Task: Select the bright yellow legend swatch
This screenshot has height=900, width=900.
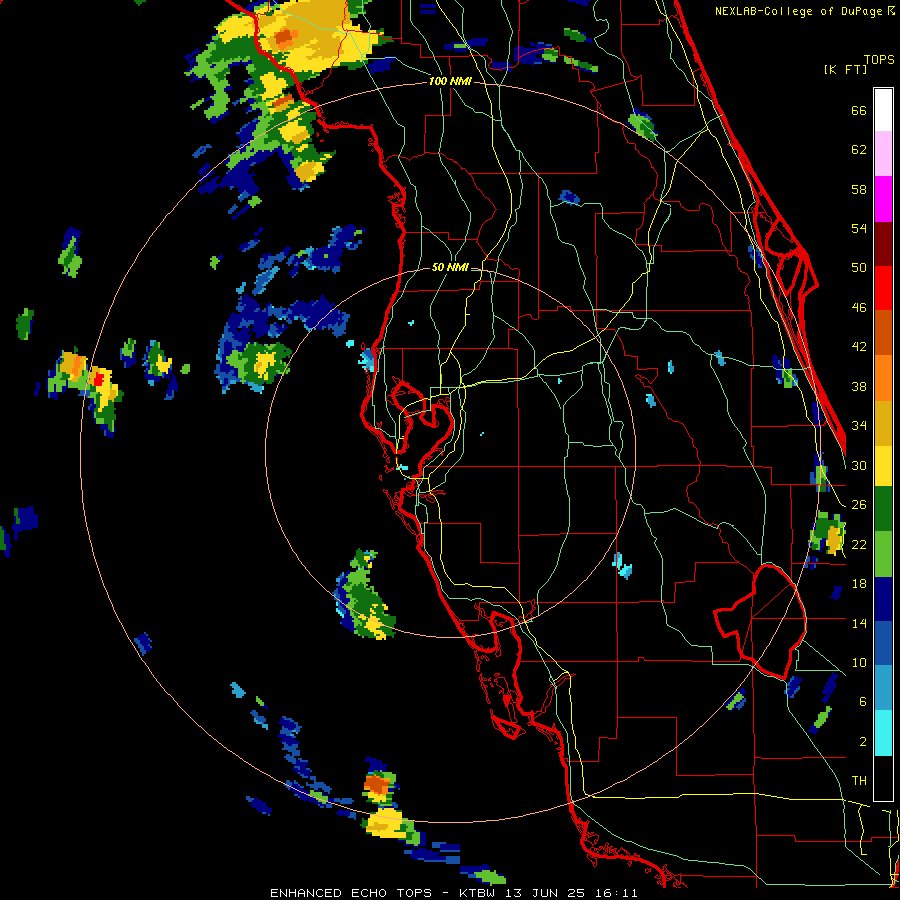Action: [x=883, y=466]
